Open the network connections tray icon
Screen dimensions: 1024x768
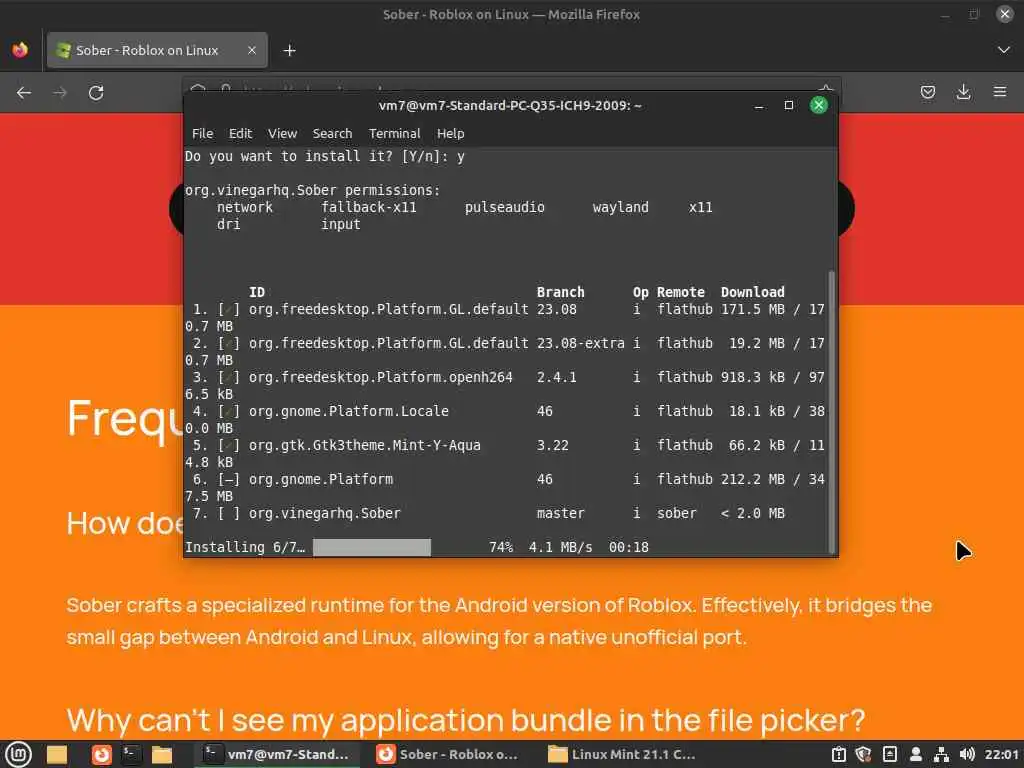(941, 754)
